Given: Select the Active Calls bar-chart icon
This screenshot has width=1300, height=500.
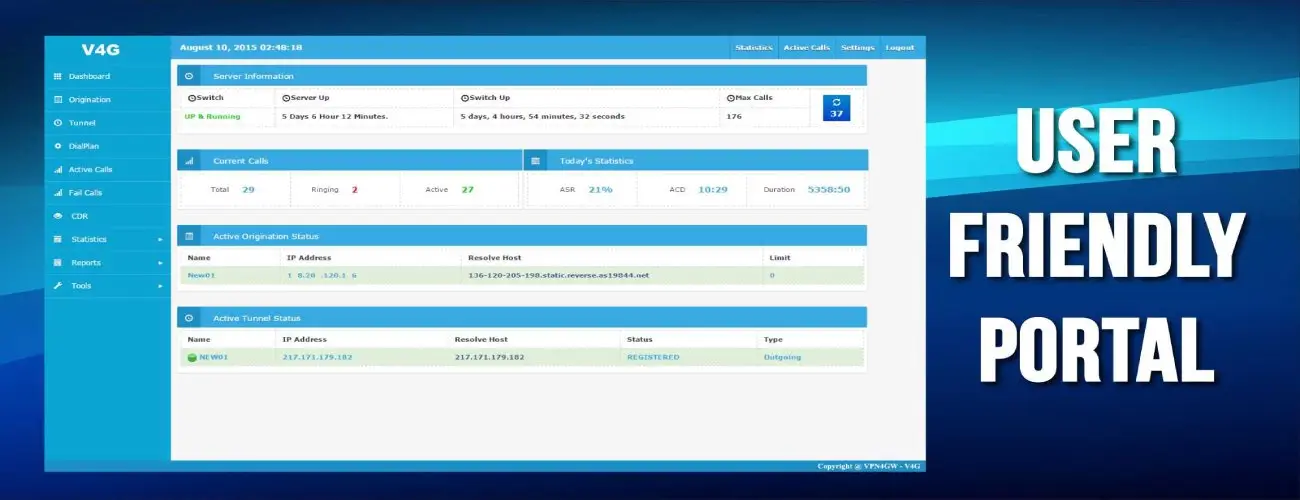Looking at the screenshot, I should coord(58,170).
